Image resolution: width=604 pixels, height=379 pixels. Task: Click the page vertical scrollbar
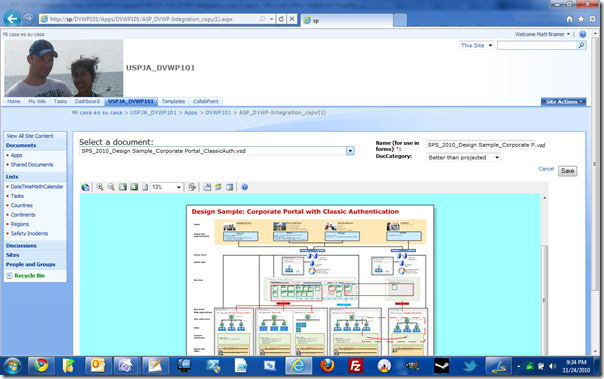pyautogui.click(x=596, y=193)
